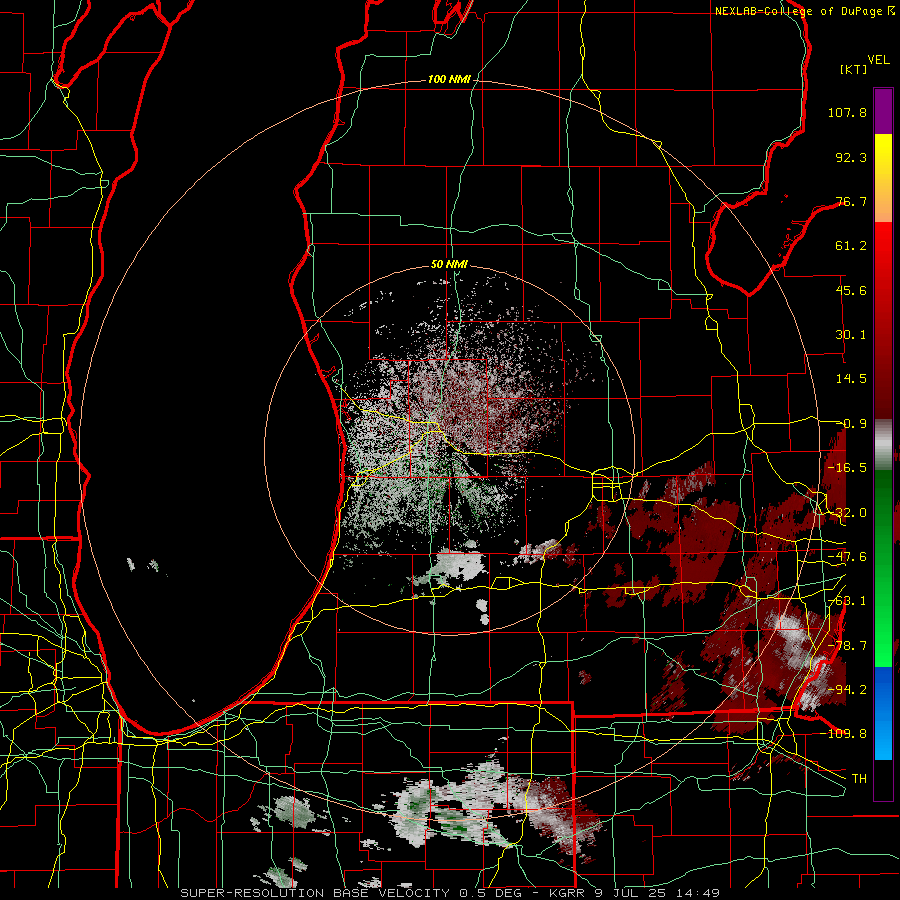Screen dimensions: 900x900
Task: Select the 14.5 scale value
Action: [851, 379]
